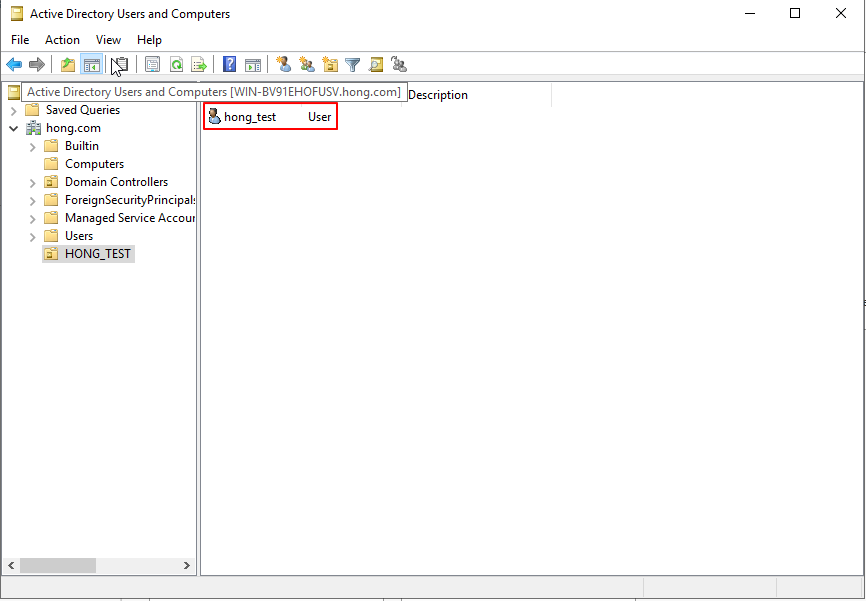866x601 pixels.
Task: Select the HONG_TEST organizational unit
Action: [98, 254]
